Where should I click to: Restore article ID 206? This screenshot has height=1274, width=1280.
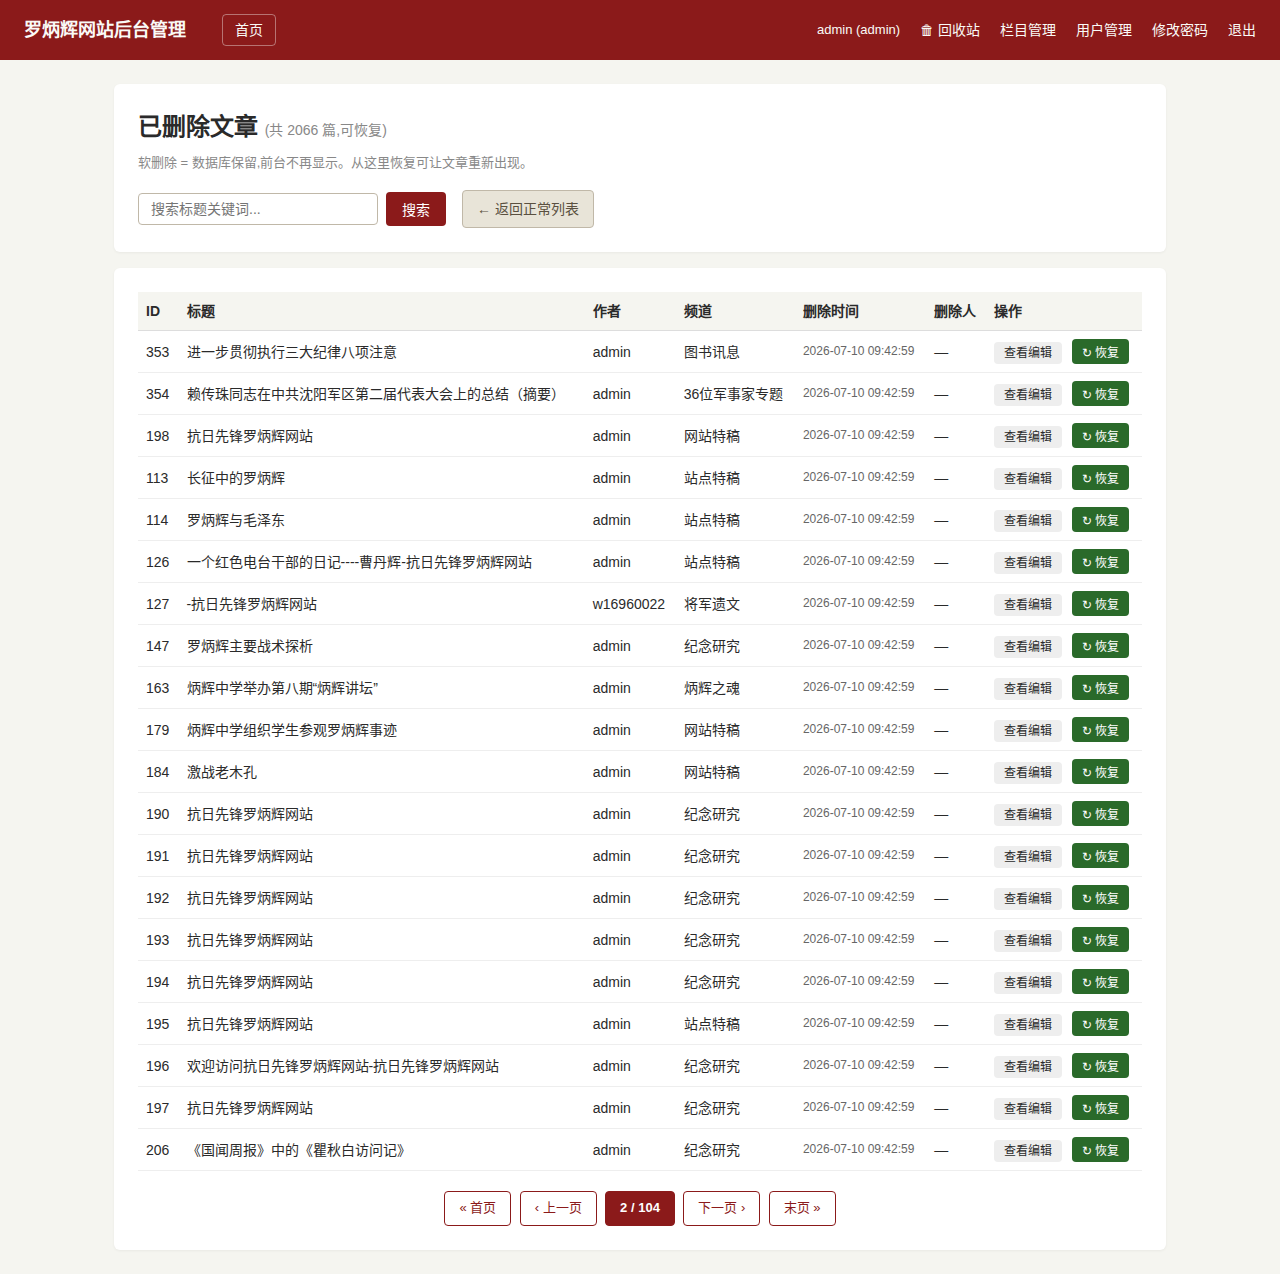[x=1100, y=1150]
